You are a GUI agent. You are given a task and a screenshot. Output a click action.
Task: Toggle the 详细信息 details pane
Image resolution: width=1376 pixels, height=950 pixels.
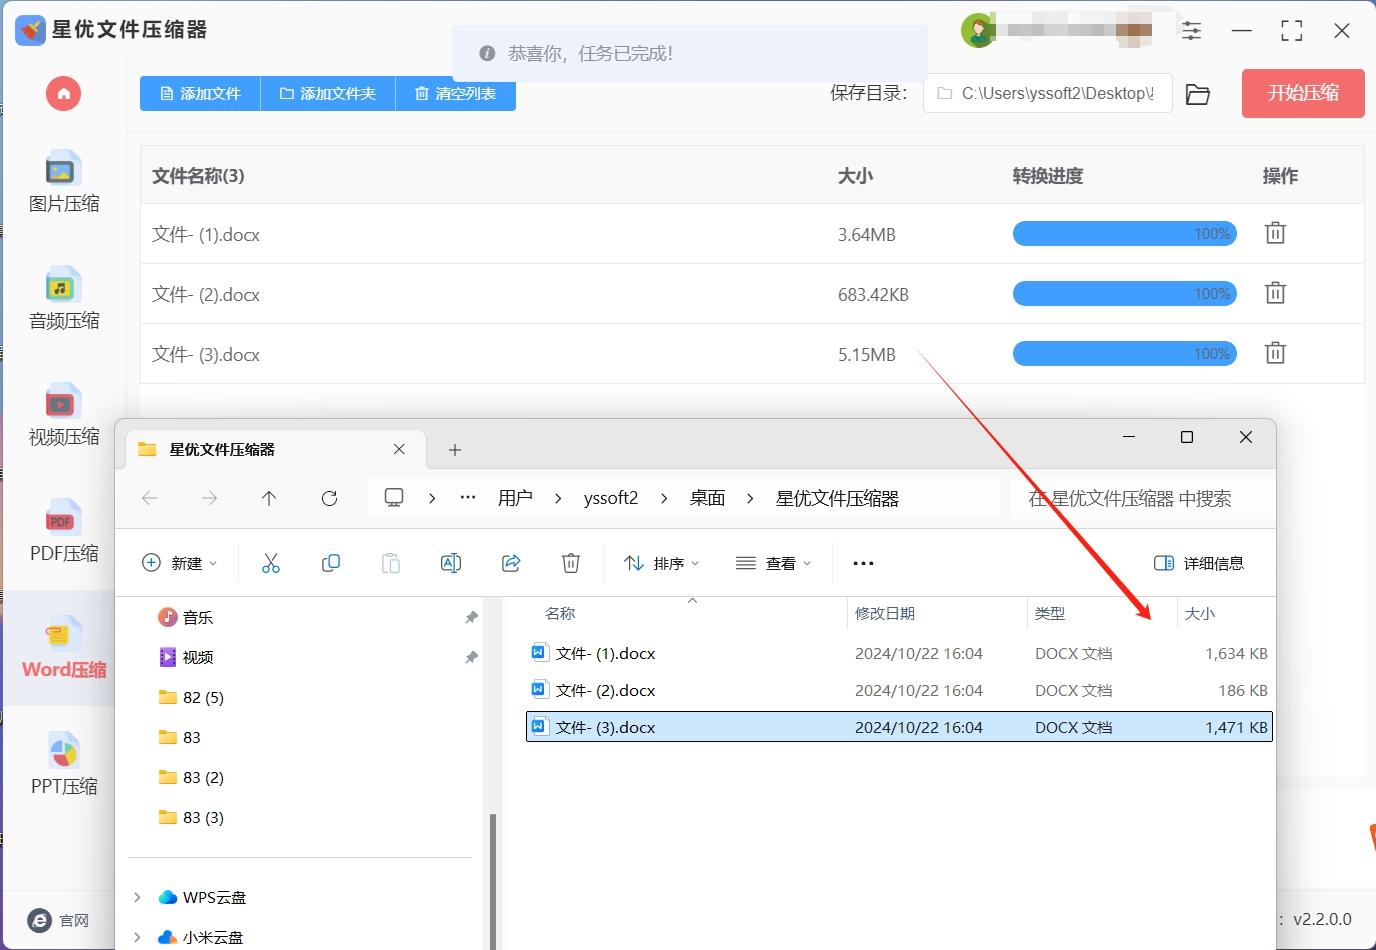pyautogui.click(x=1198, y=563)
